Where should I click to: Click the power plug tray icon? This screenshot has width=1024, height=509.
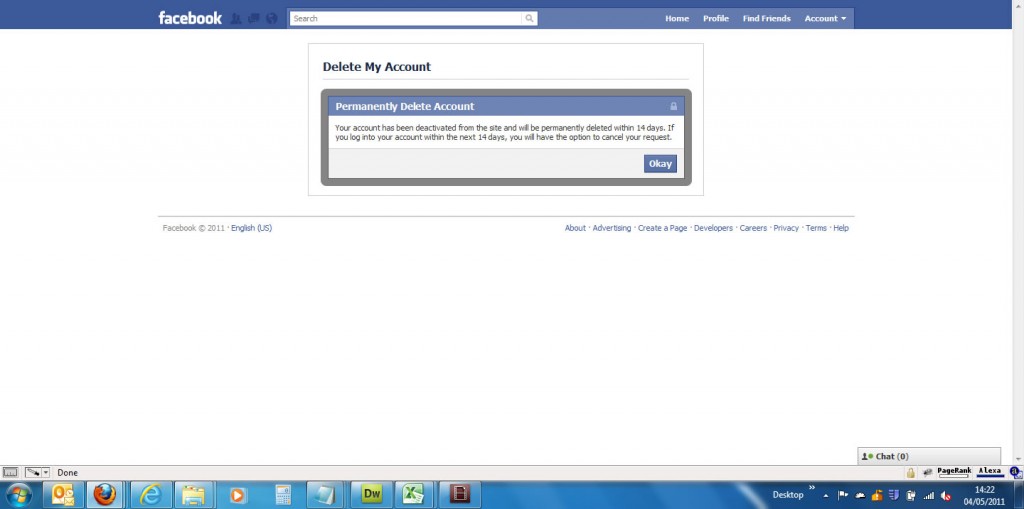[911, 495]
